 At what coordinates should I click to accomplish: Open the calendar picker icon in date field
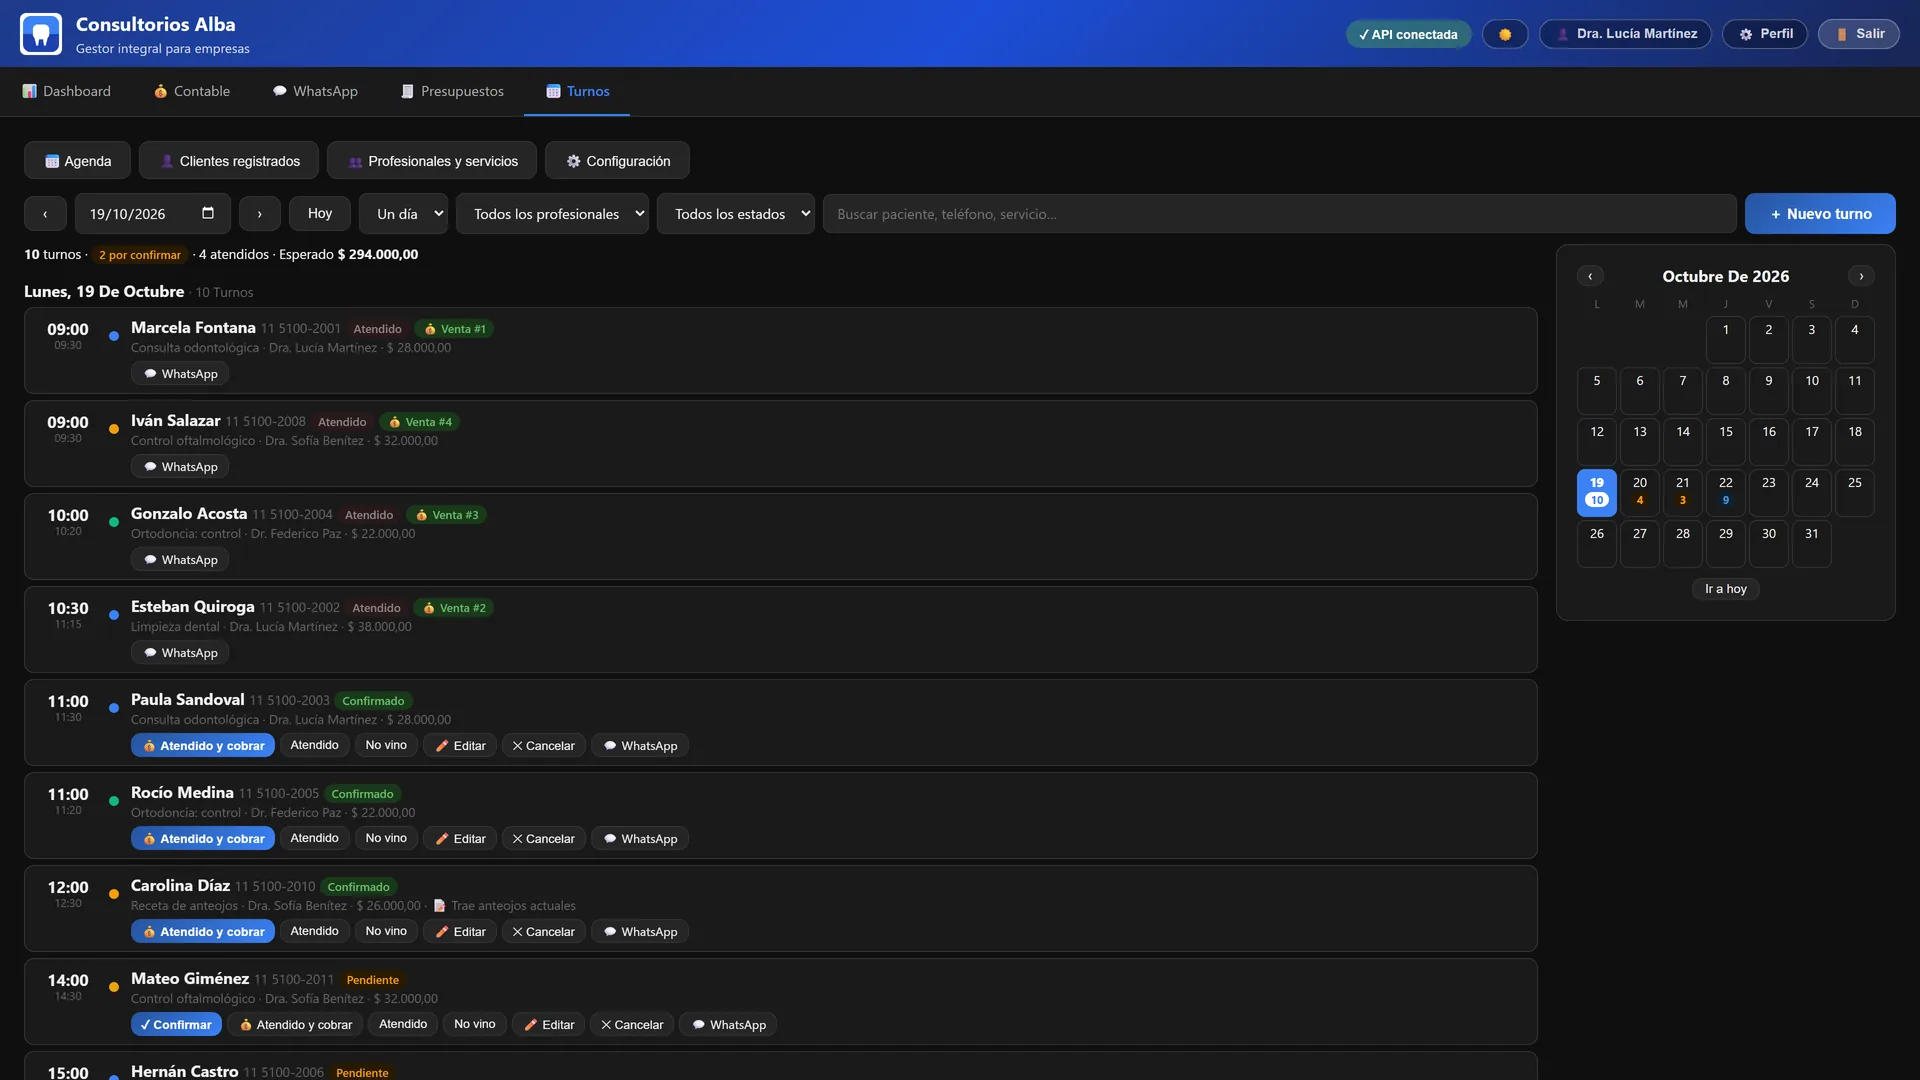(208, 213)
